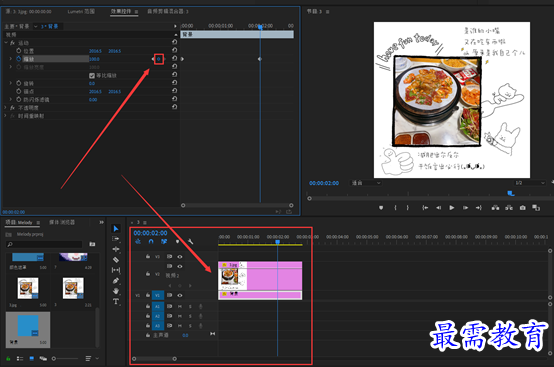Image resolution: width=554 pixels, height=367 pixels.
Task: Select the Ripple Edit tool
Action: pyautogui.click(x=116, y=249)
